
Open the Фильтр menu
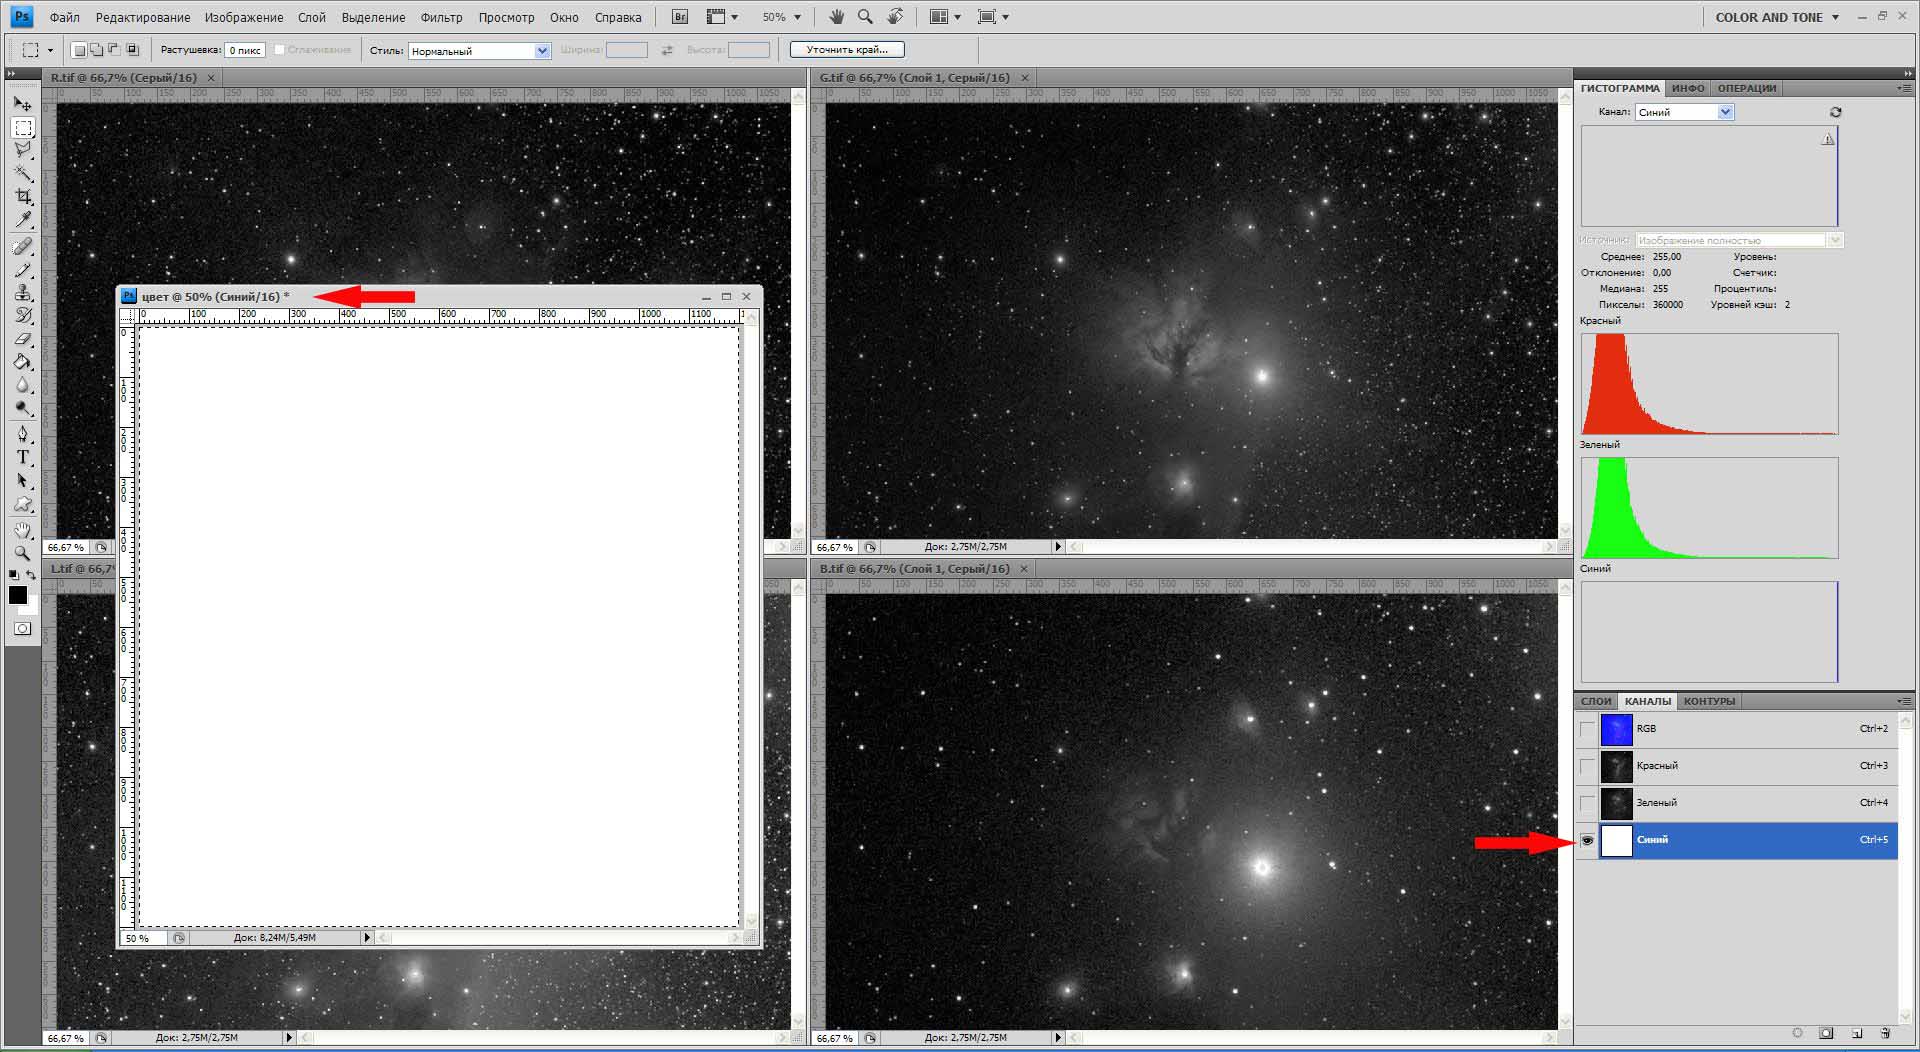click(441, 17)
